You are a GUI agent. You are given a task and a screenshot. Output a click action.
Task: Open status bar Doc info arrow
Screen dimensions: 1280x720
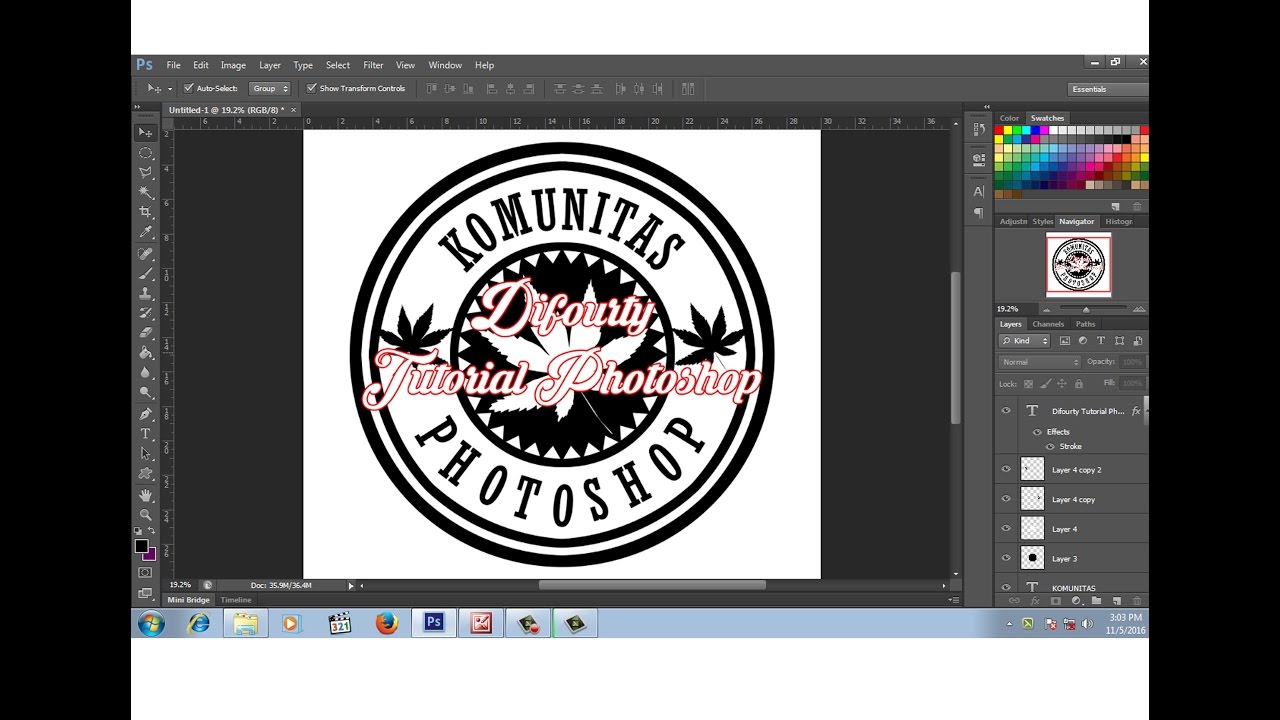click(351, 585)
